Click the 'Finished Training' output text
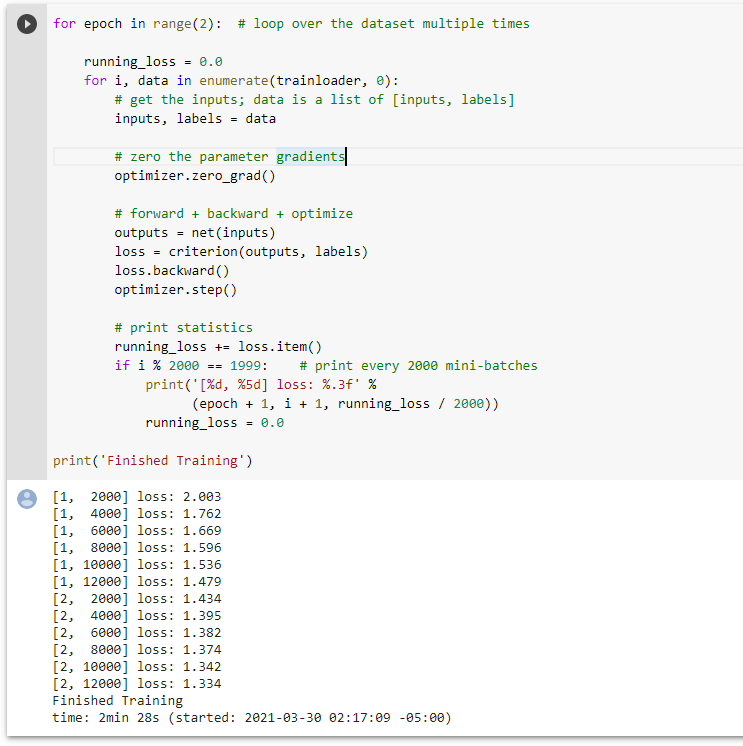The height and width of the screenshot is (746, 743). coord(117,701)
